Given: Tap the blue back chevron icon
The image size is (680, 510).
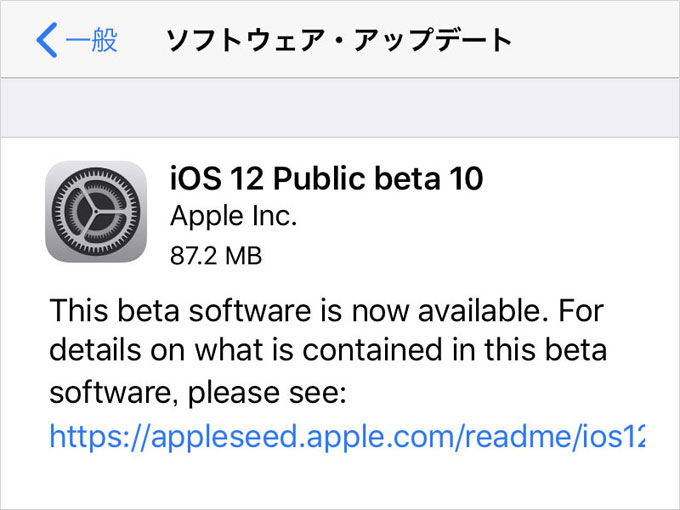Looking at the screenshot, I should tap(47, 40).
